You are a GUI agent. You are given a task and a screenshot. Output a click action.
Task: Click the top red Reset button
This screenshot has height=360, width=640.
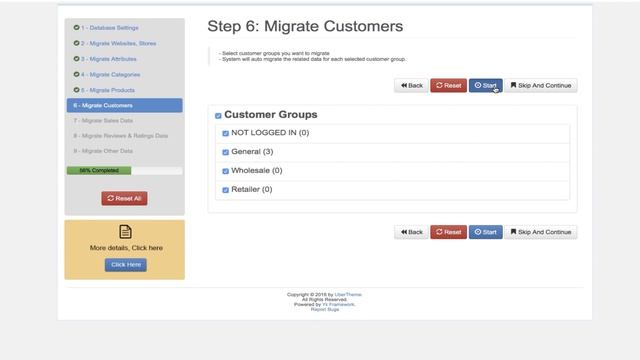coord(449,85)
